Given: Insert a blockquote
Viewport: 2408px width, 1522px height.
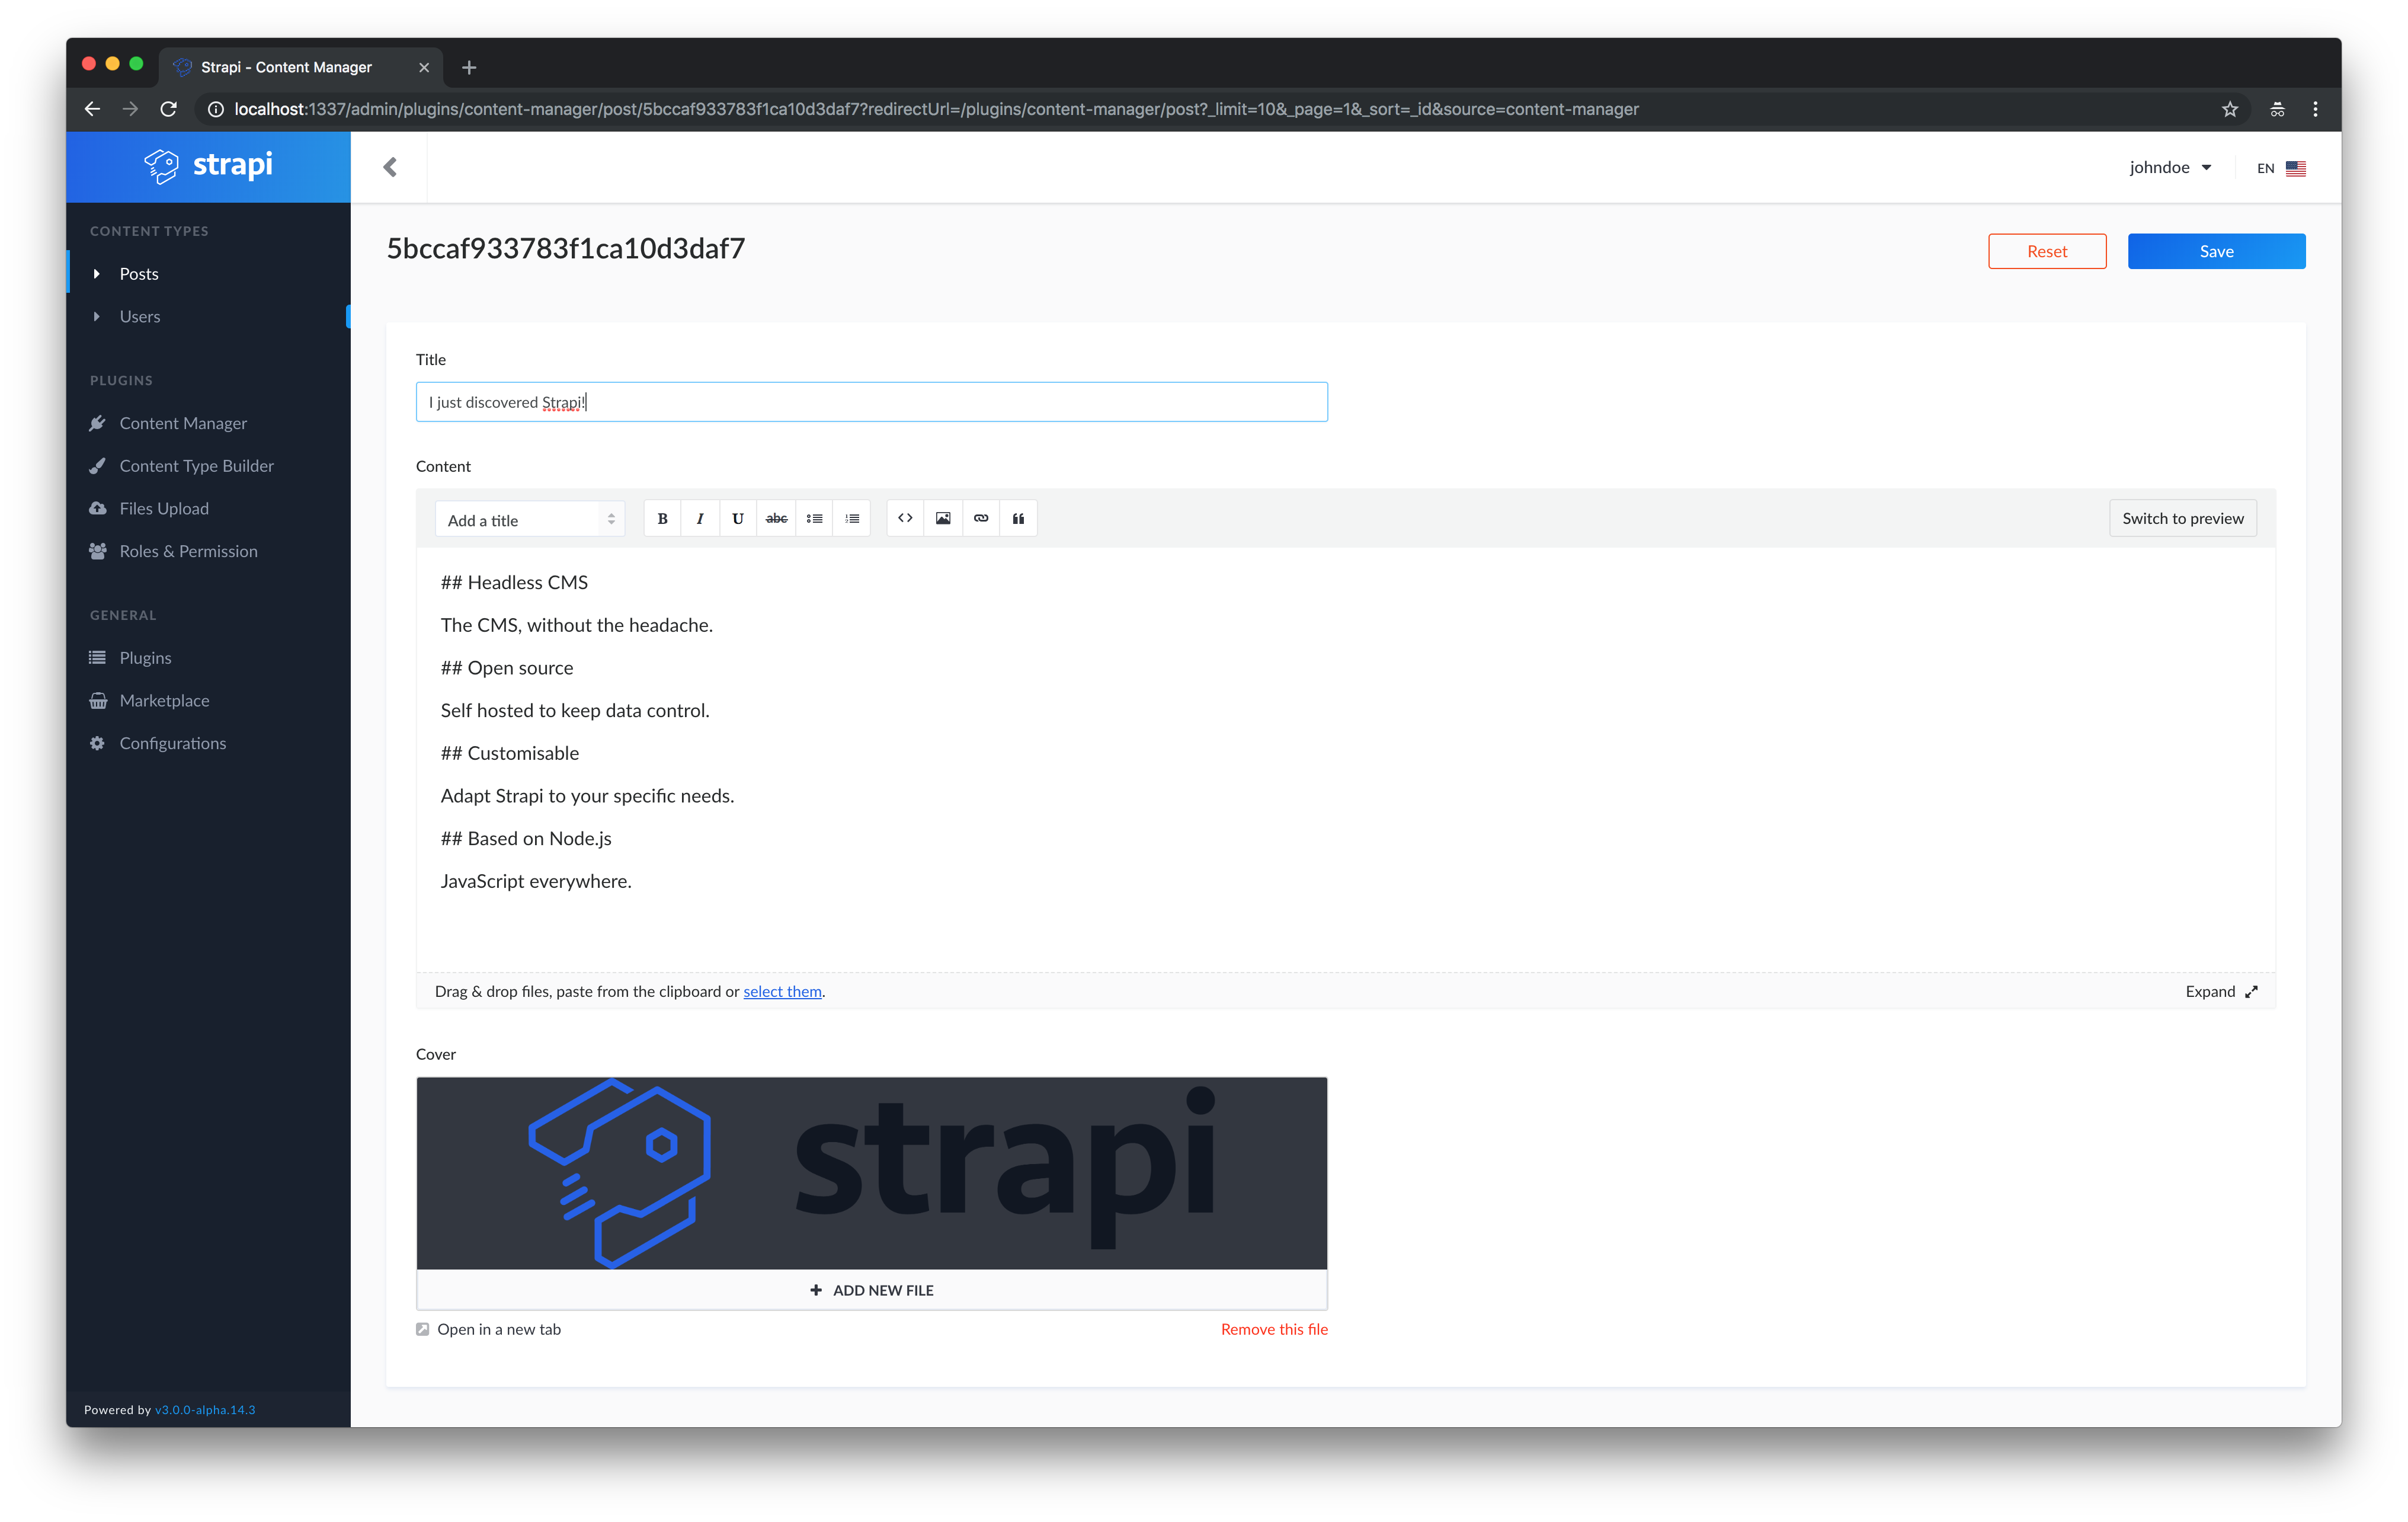Looking at the screenshot, I should (x=1018, y=518).
